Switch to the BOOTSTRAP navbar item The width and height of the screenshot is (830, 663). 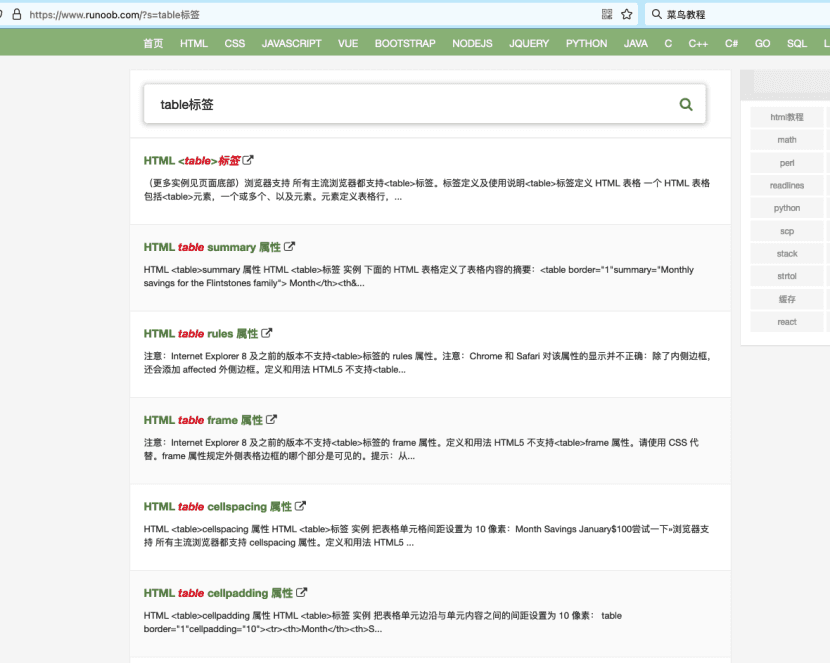[405, 43]
